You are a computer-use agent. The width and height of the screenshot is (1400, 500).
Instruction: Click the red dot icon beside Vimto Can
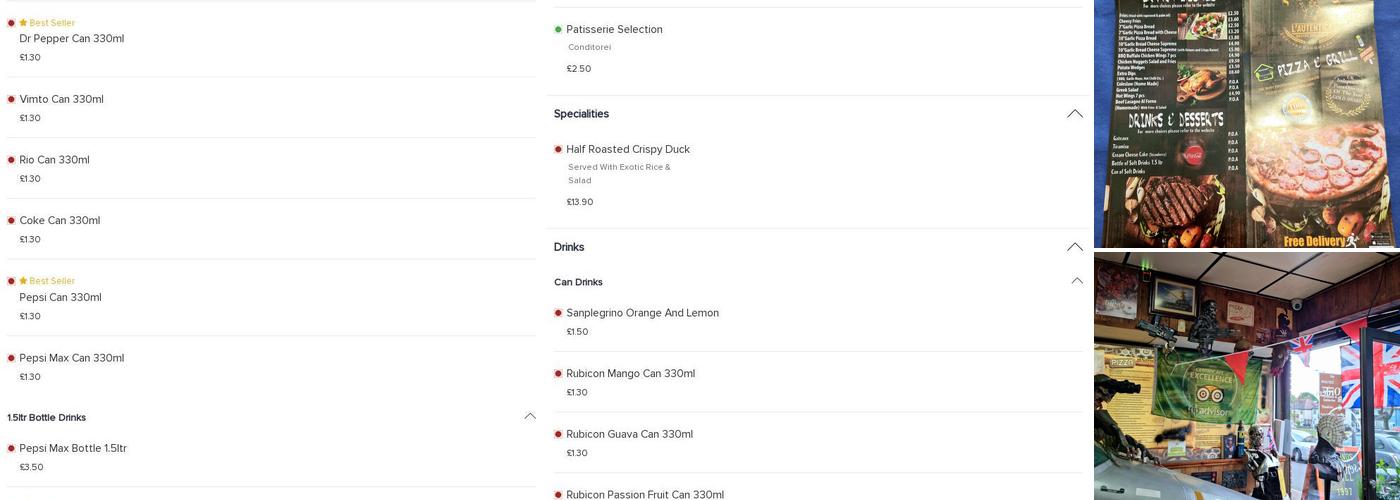point(11,99)
